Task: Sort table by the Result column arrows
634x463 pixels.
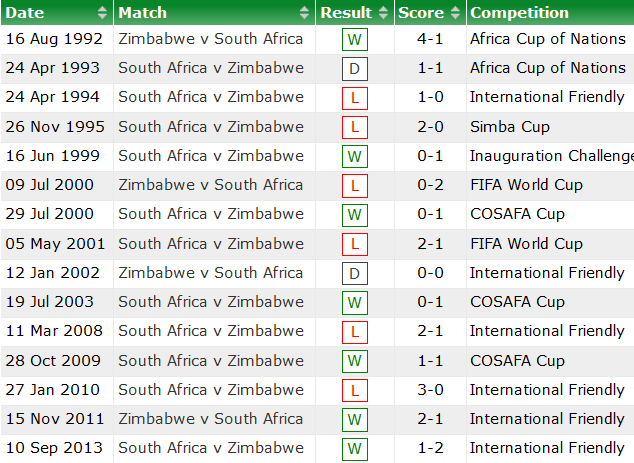Action: [x=382, y=13]
